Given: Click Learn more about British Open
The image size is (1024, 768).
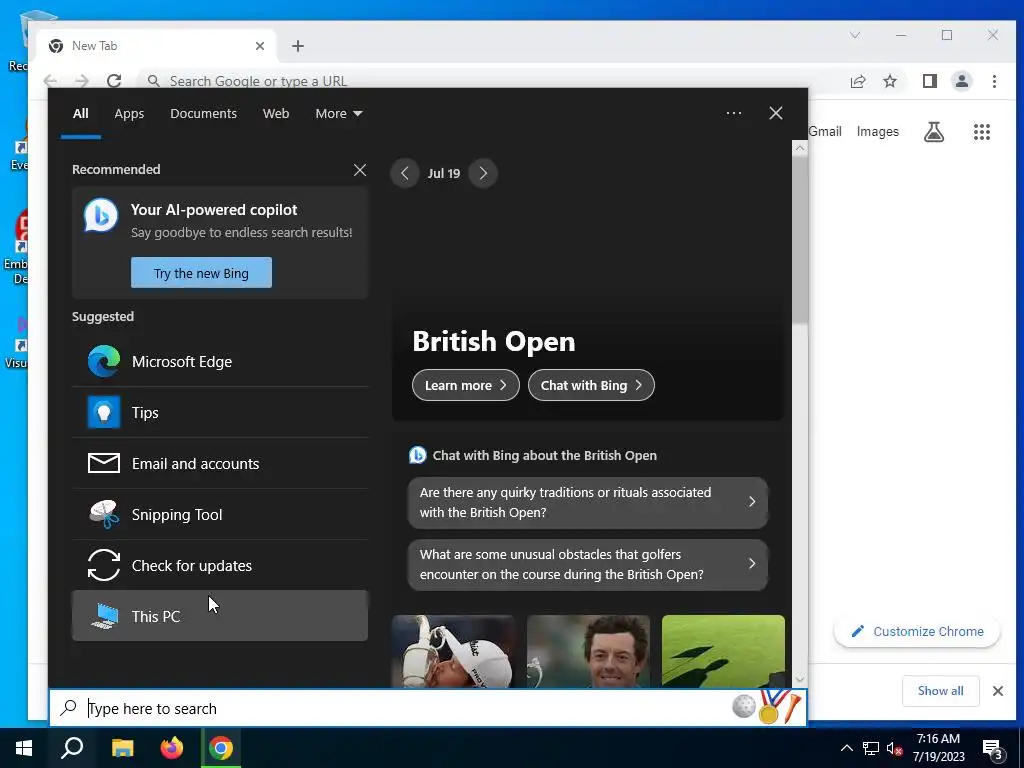Looking at the screenshot, I should 466,385.
